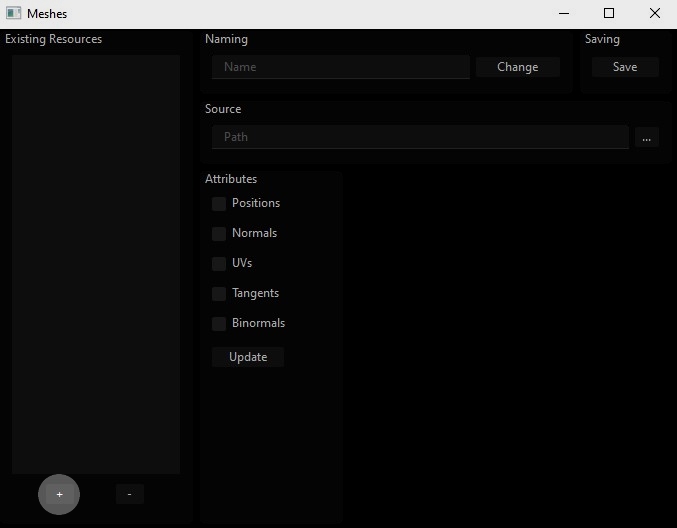Check the UVs attribute box
This screenshot has width=677, height=528.
[x=219, y=263]
